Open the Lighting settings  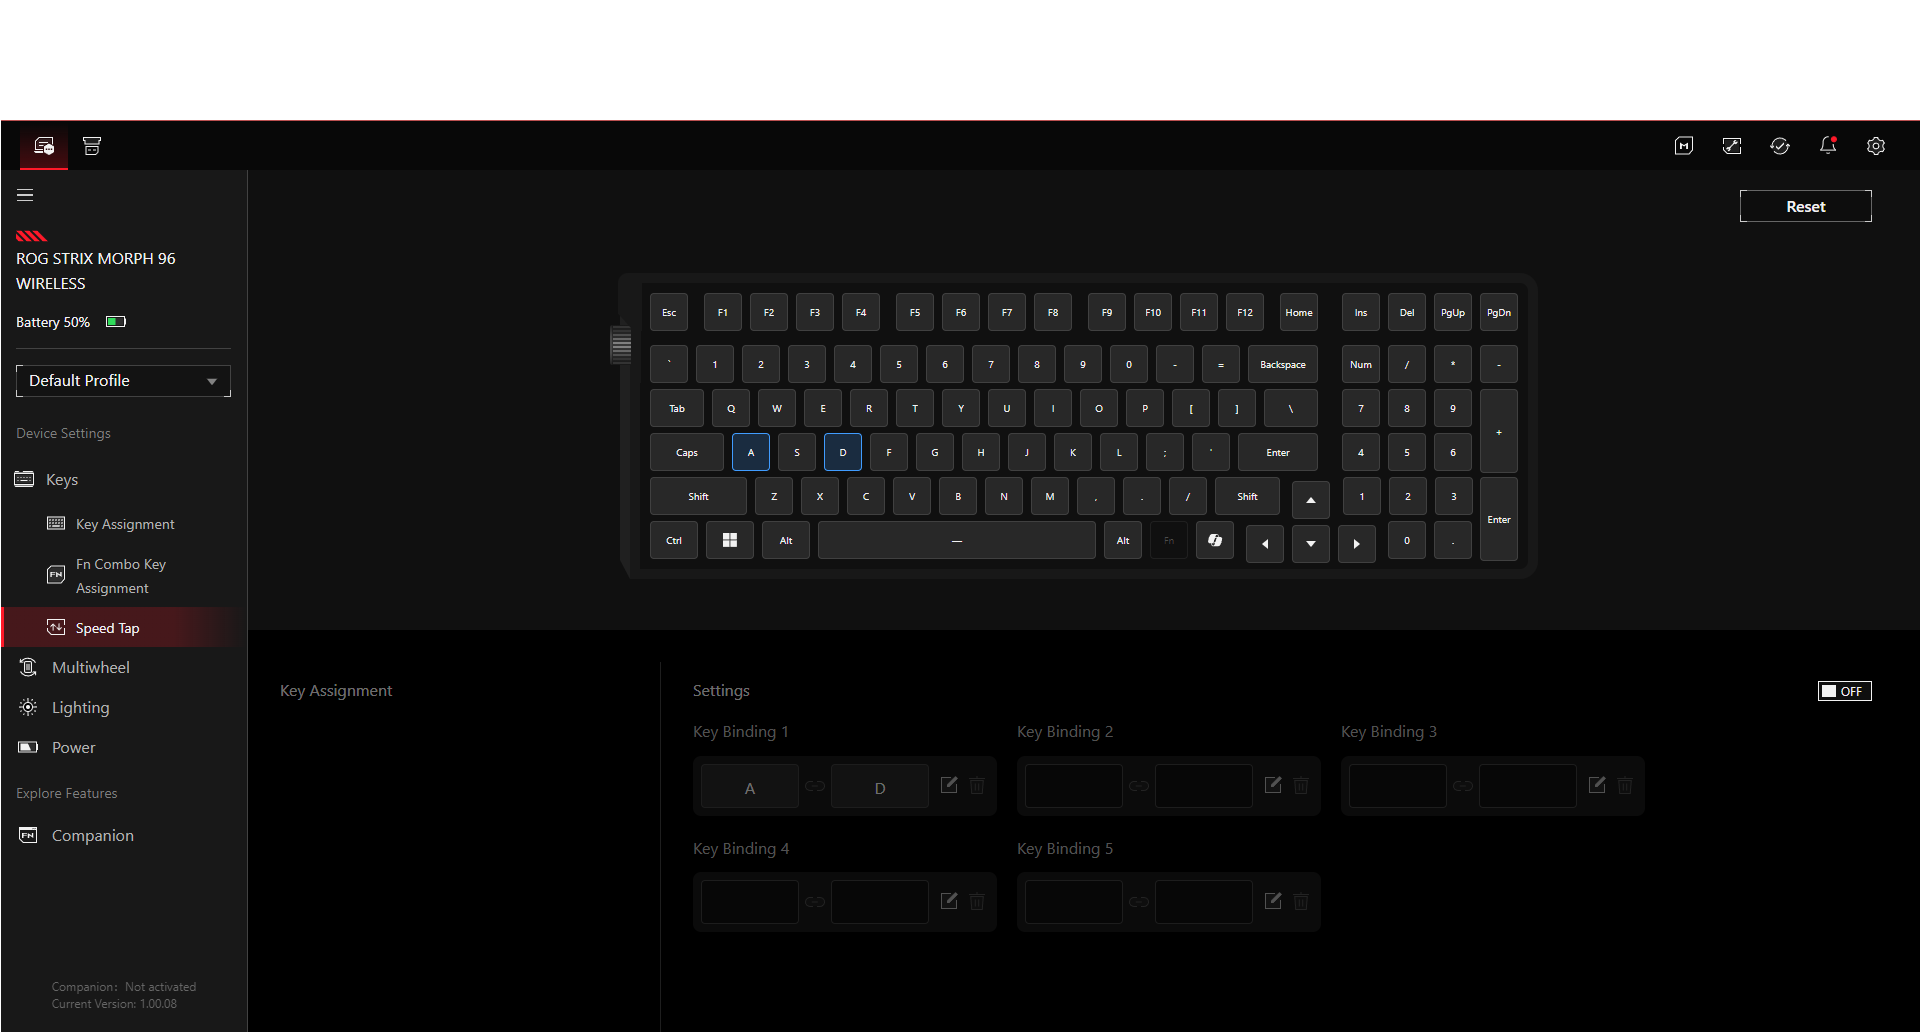coord(80,707)
